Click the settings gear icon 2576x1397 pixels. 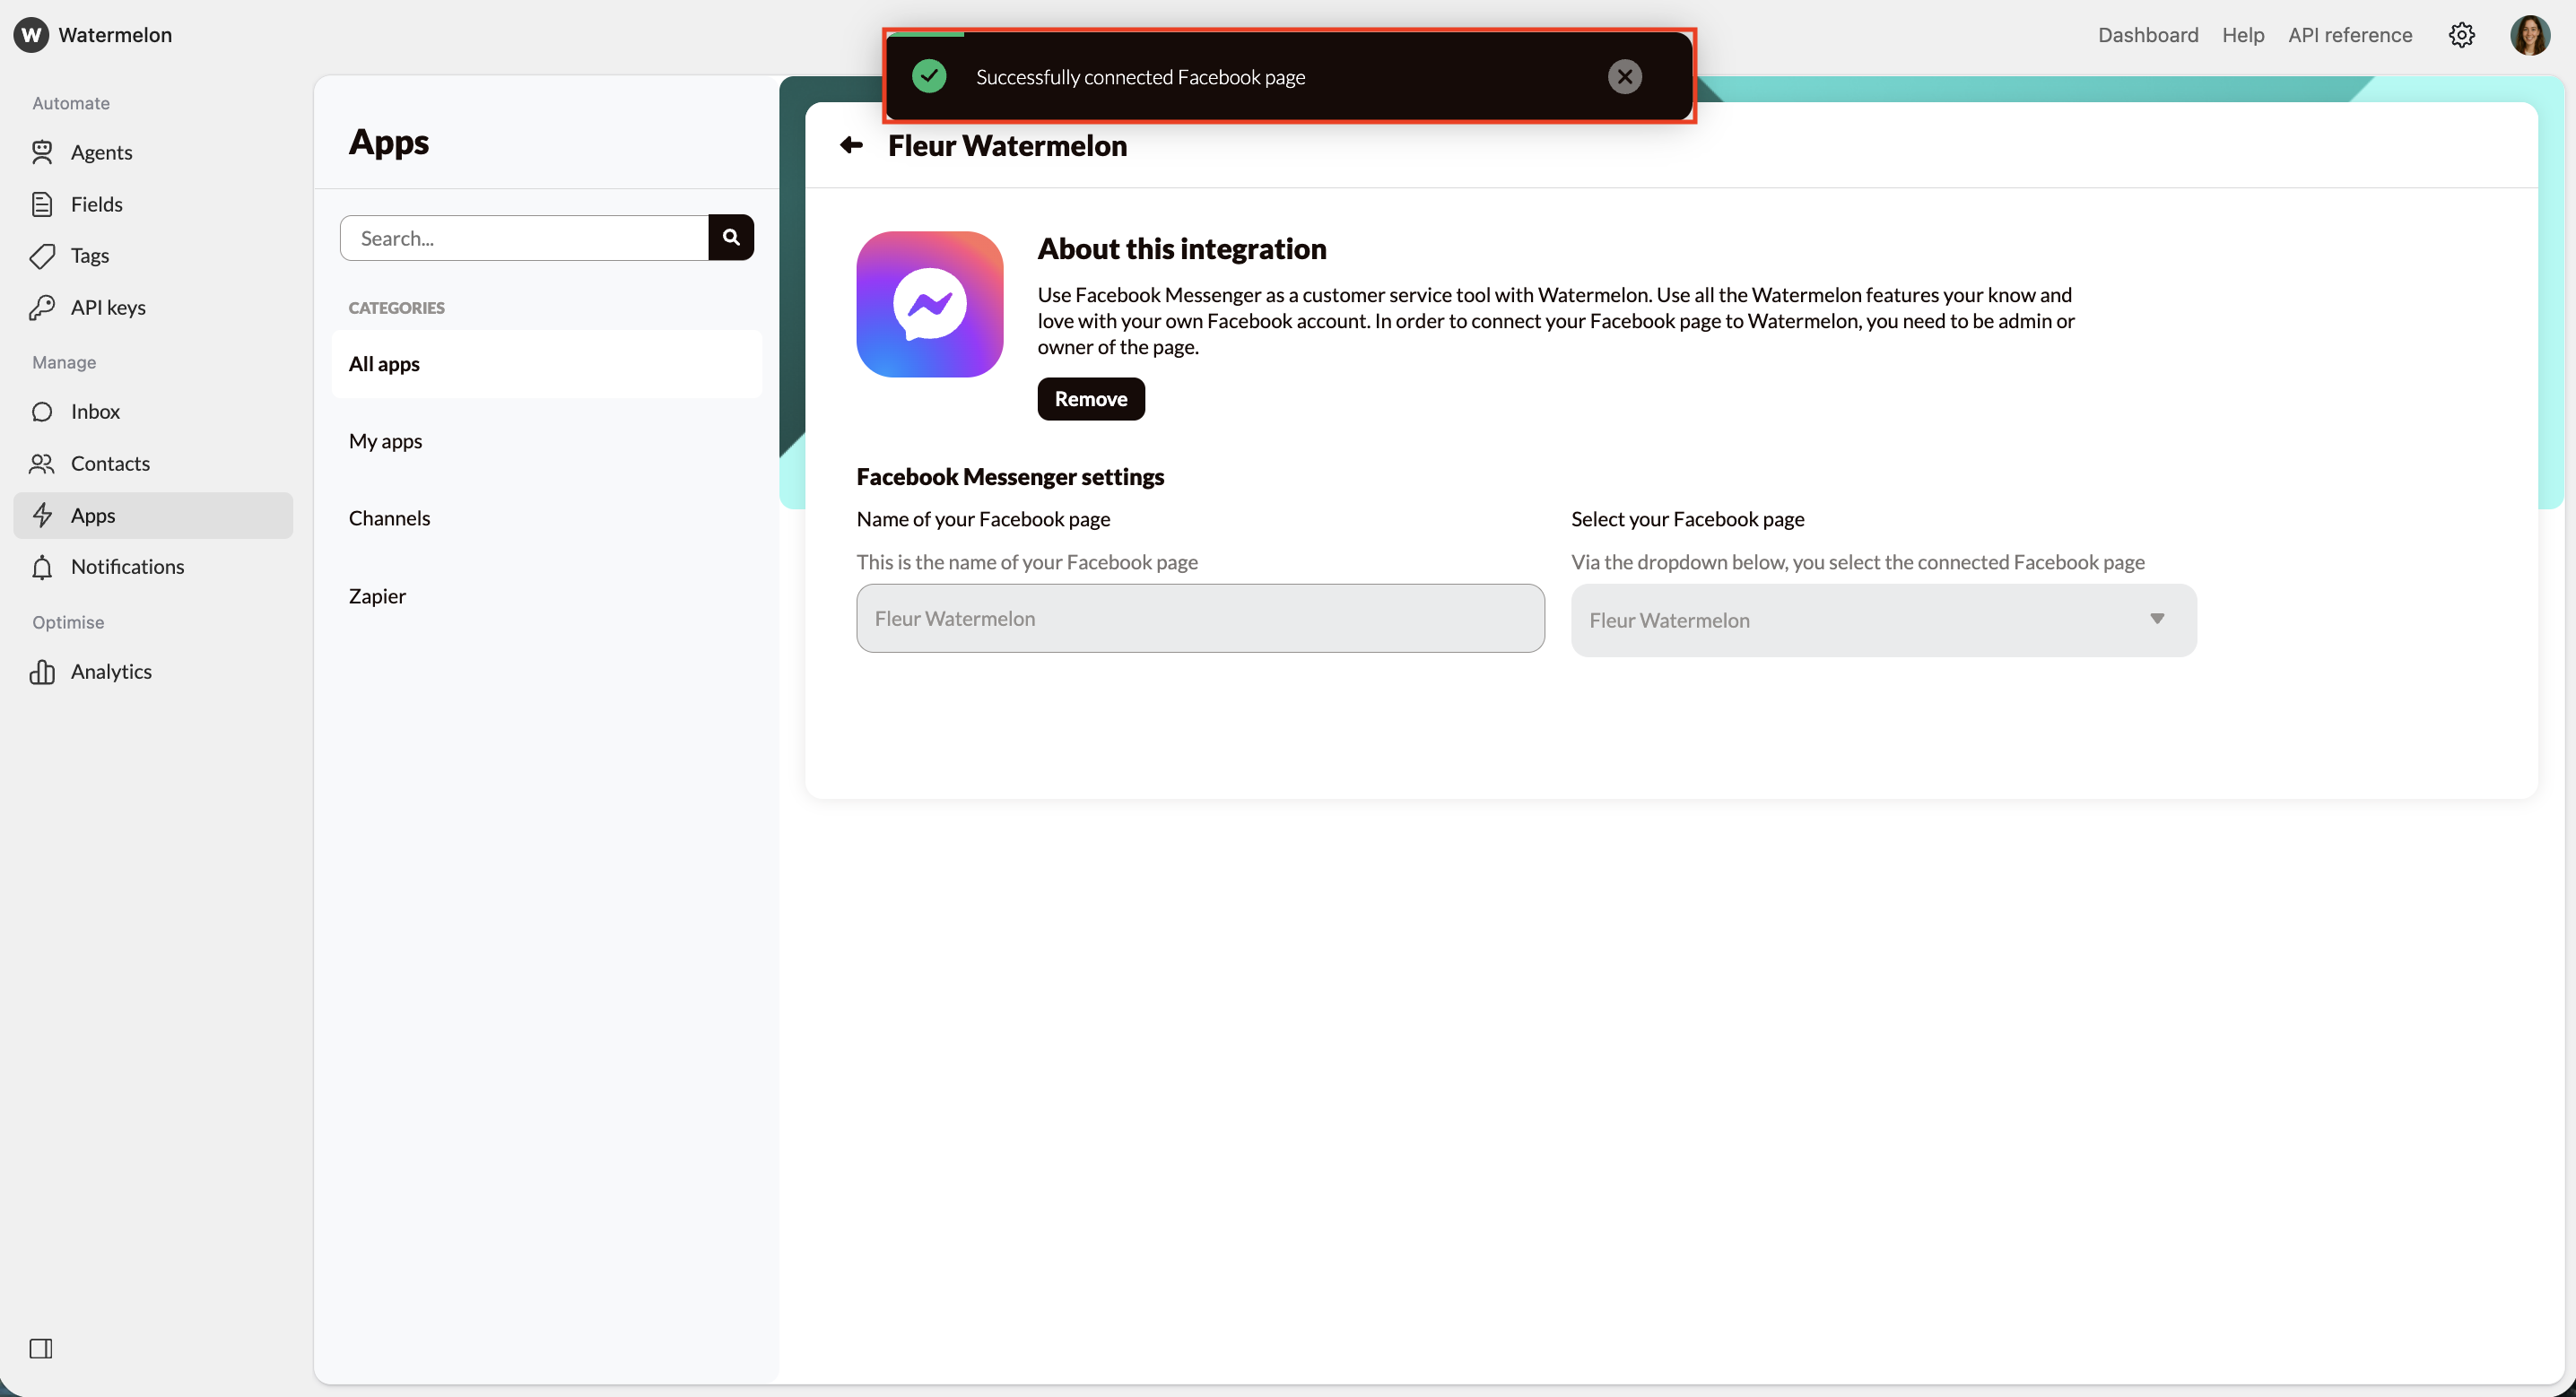click(2461, 35)
